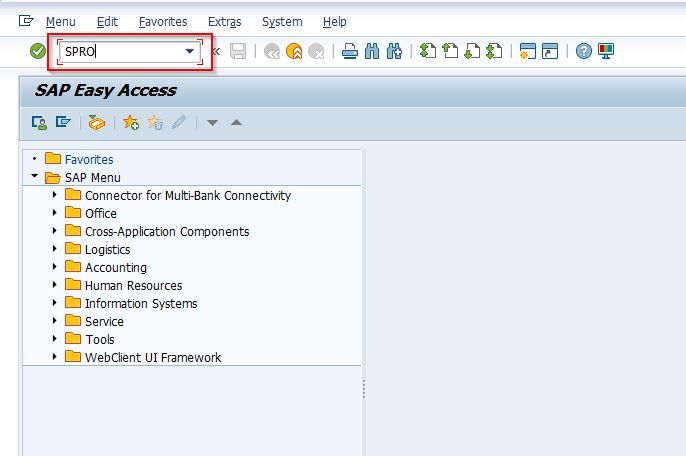Click the Save diskette icon
This screenshot has width=686, height=456.
(x=238, y=51)
